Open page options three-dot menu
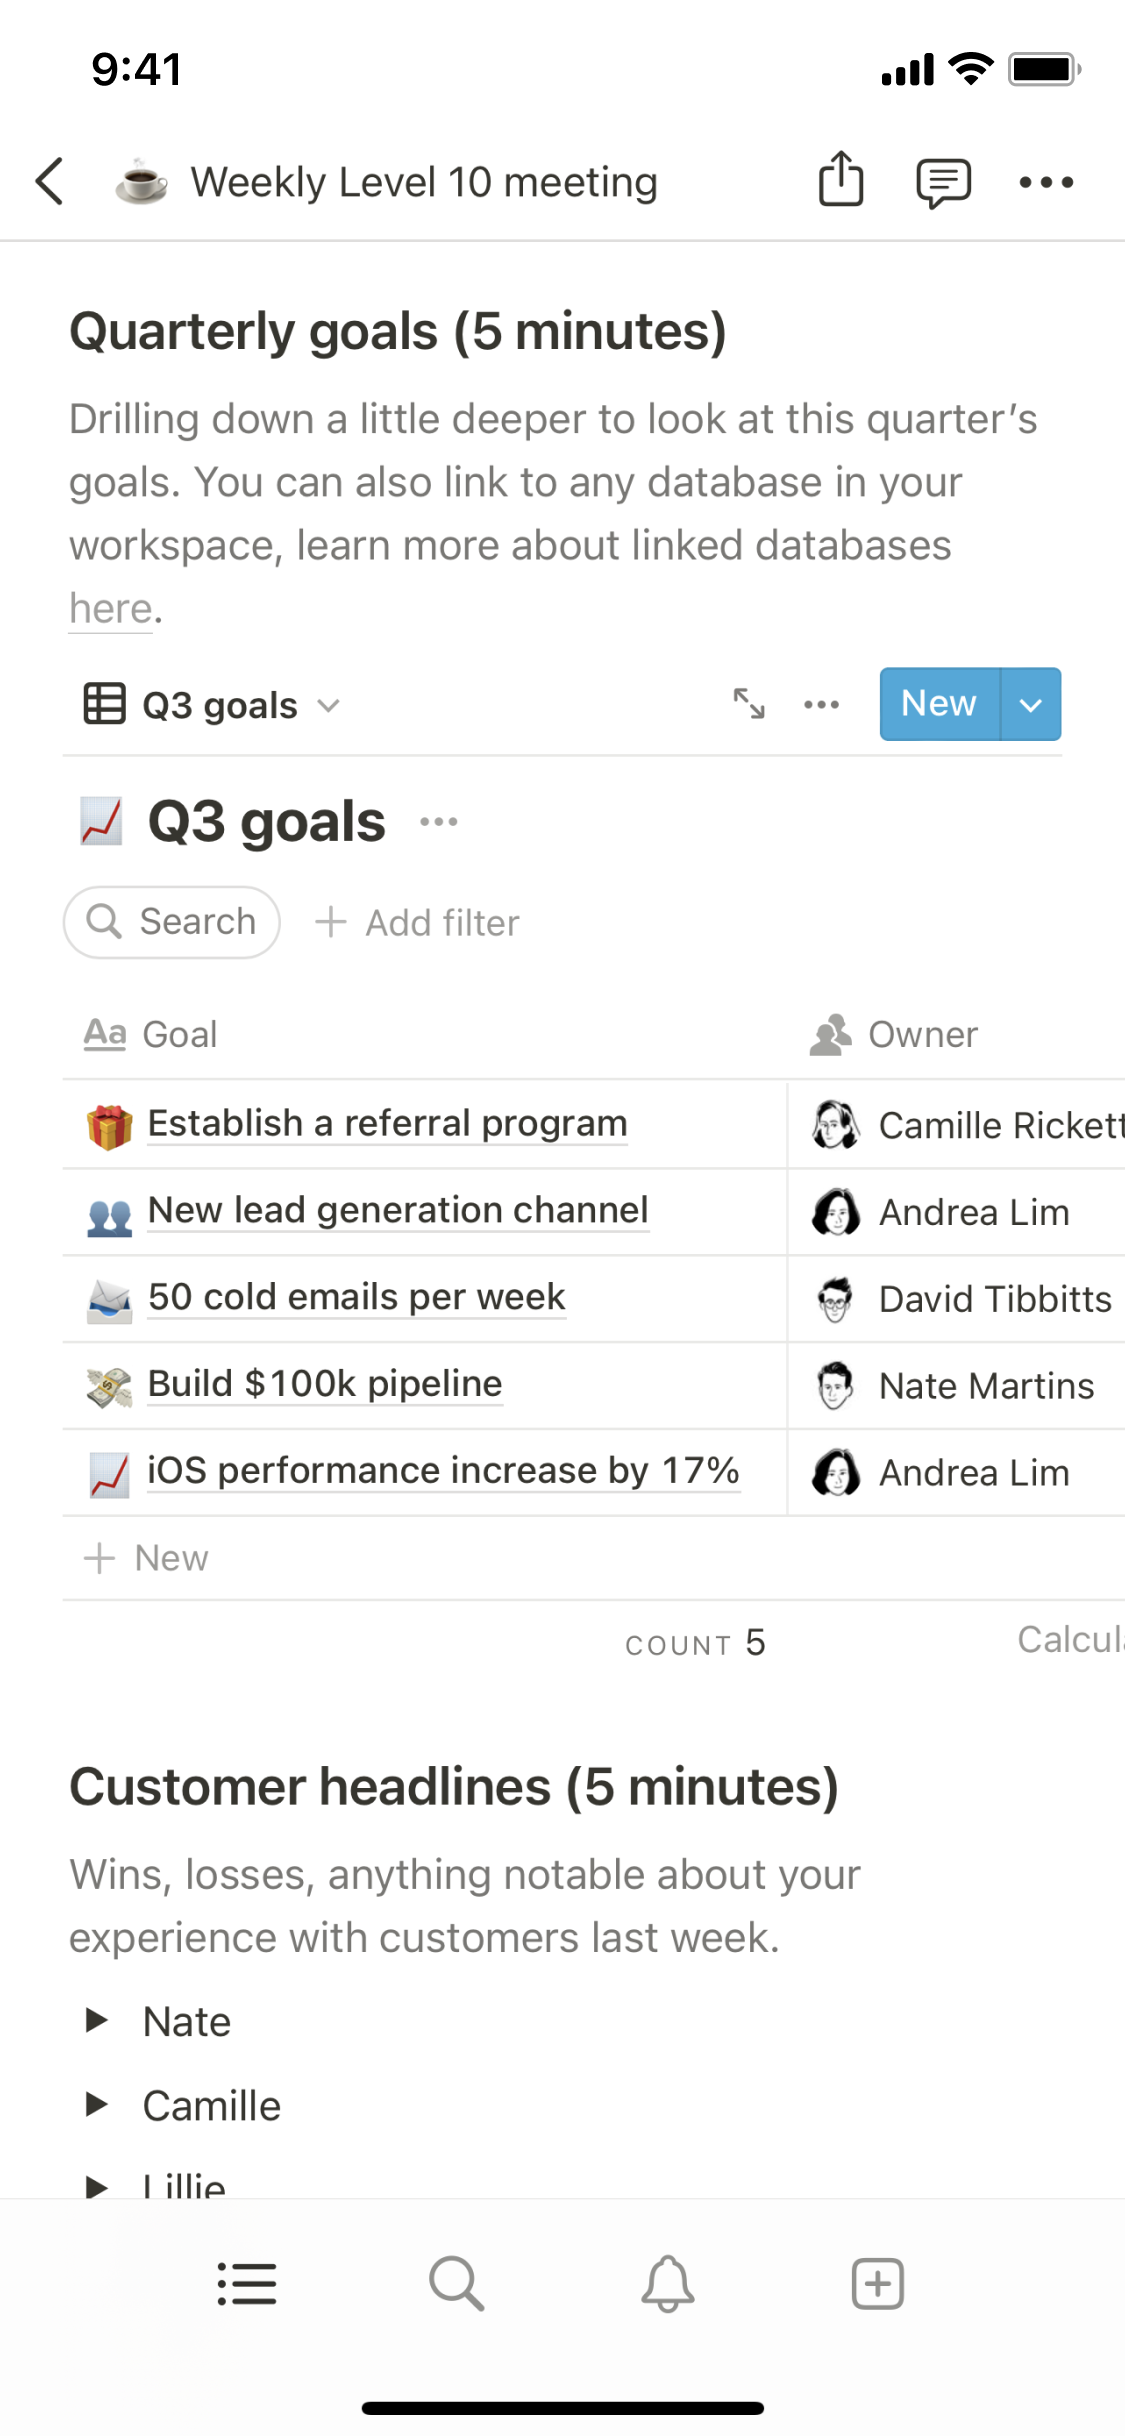This screenshot has height=2436, width=1125. tap(1046, 182)
